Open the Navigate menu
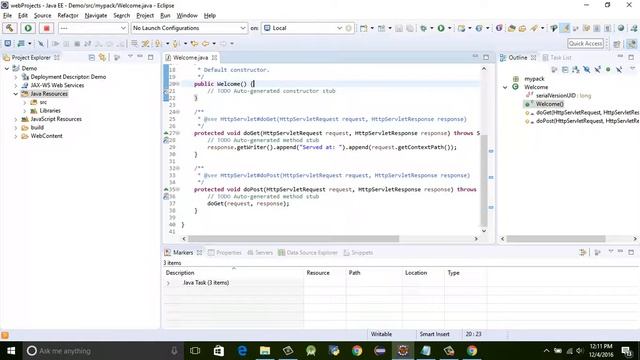 (96, 16)
